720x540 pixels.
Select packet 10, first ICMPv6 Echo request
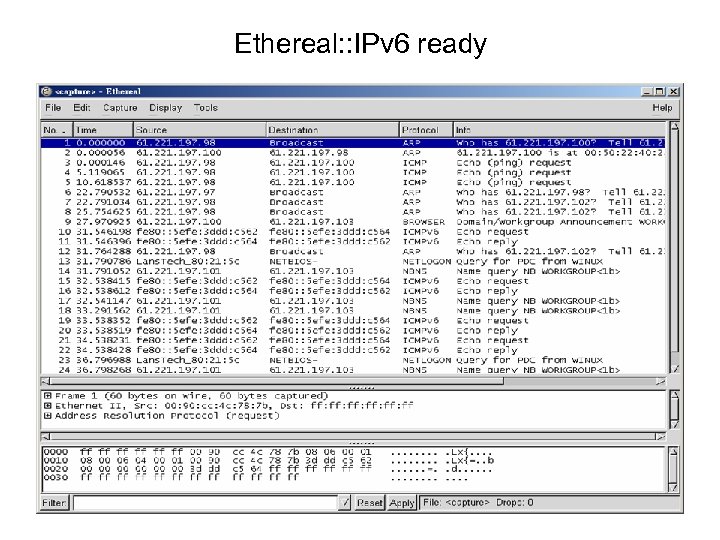353,232
